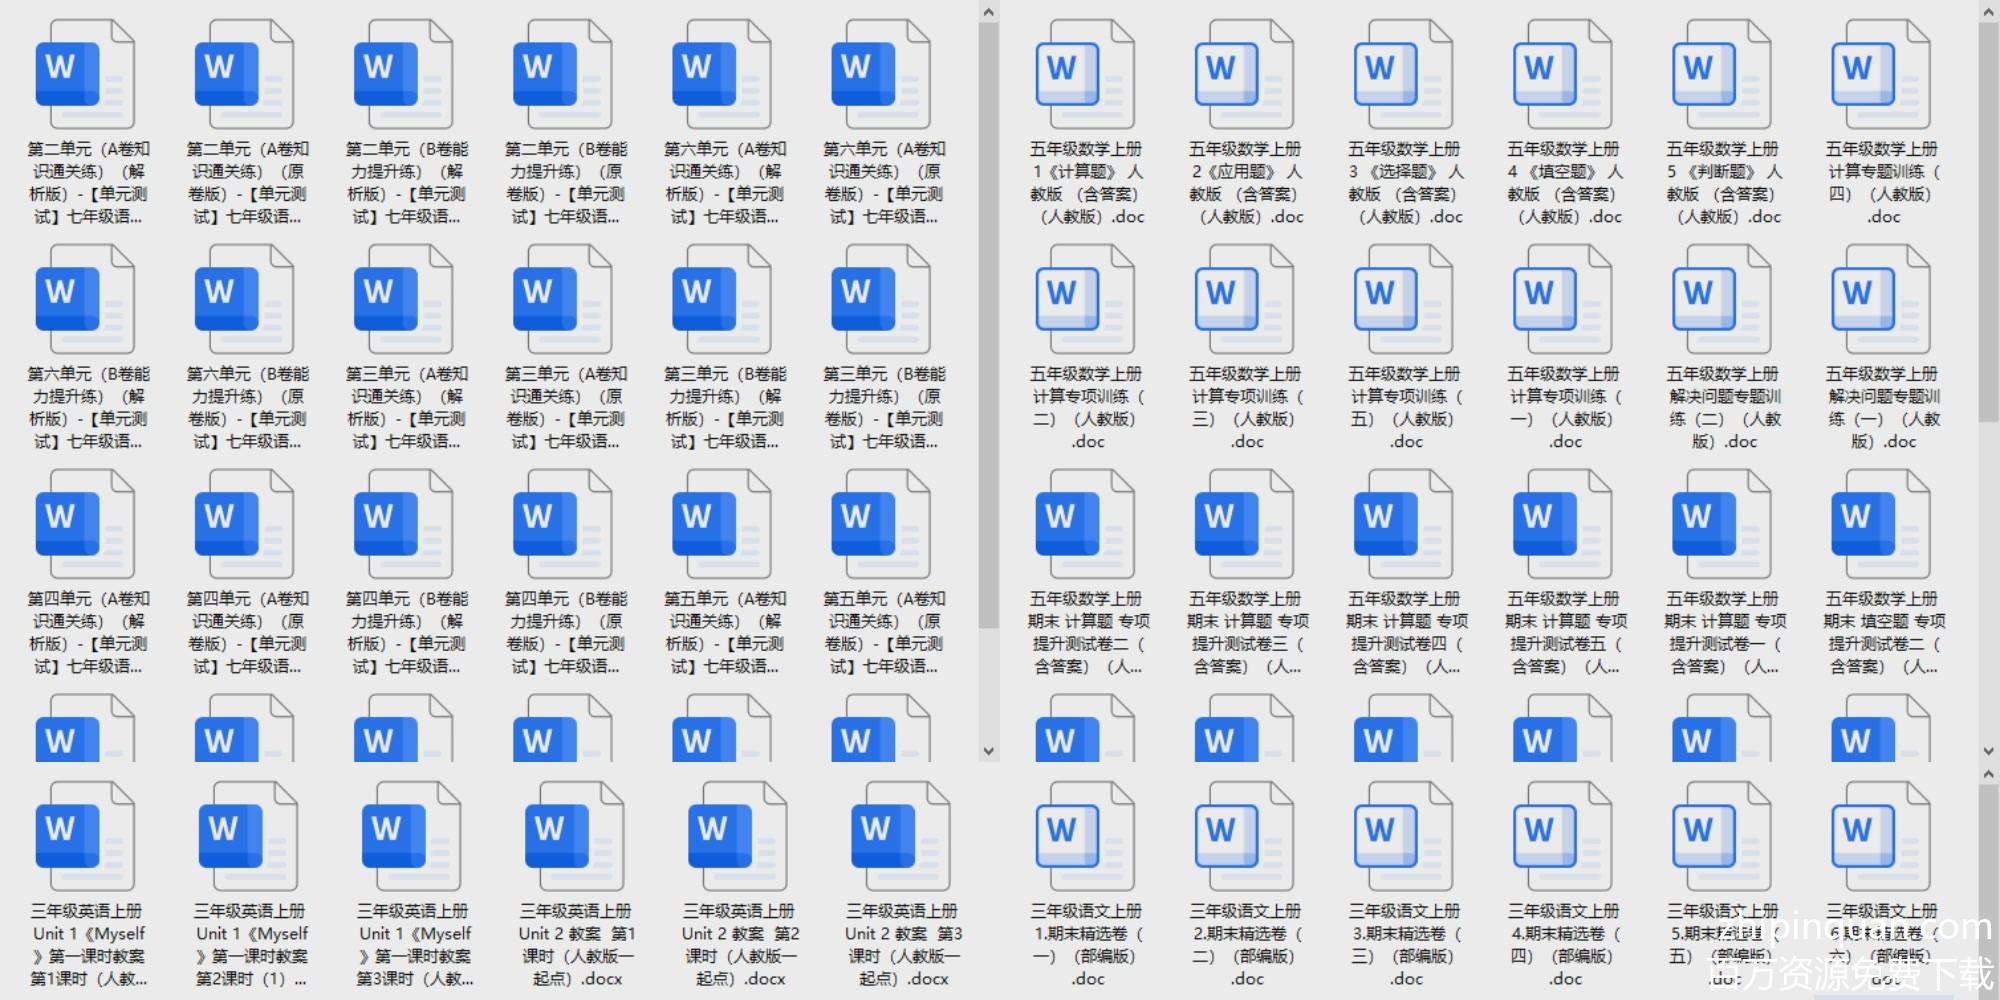Click the up arrow of the 三年级语文 pane scrollbar
This screenshot has height=1000, width=2000.
[x=1988, y=775]
